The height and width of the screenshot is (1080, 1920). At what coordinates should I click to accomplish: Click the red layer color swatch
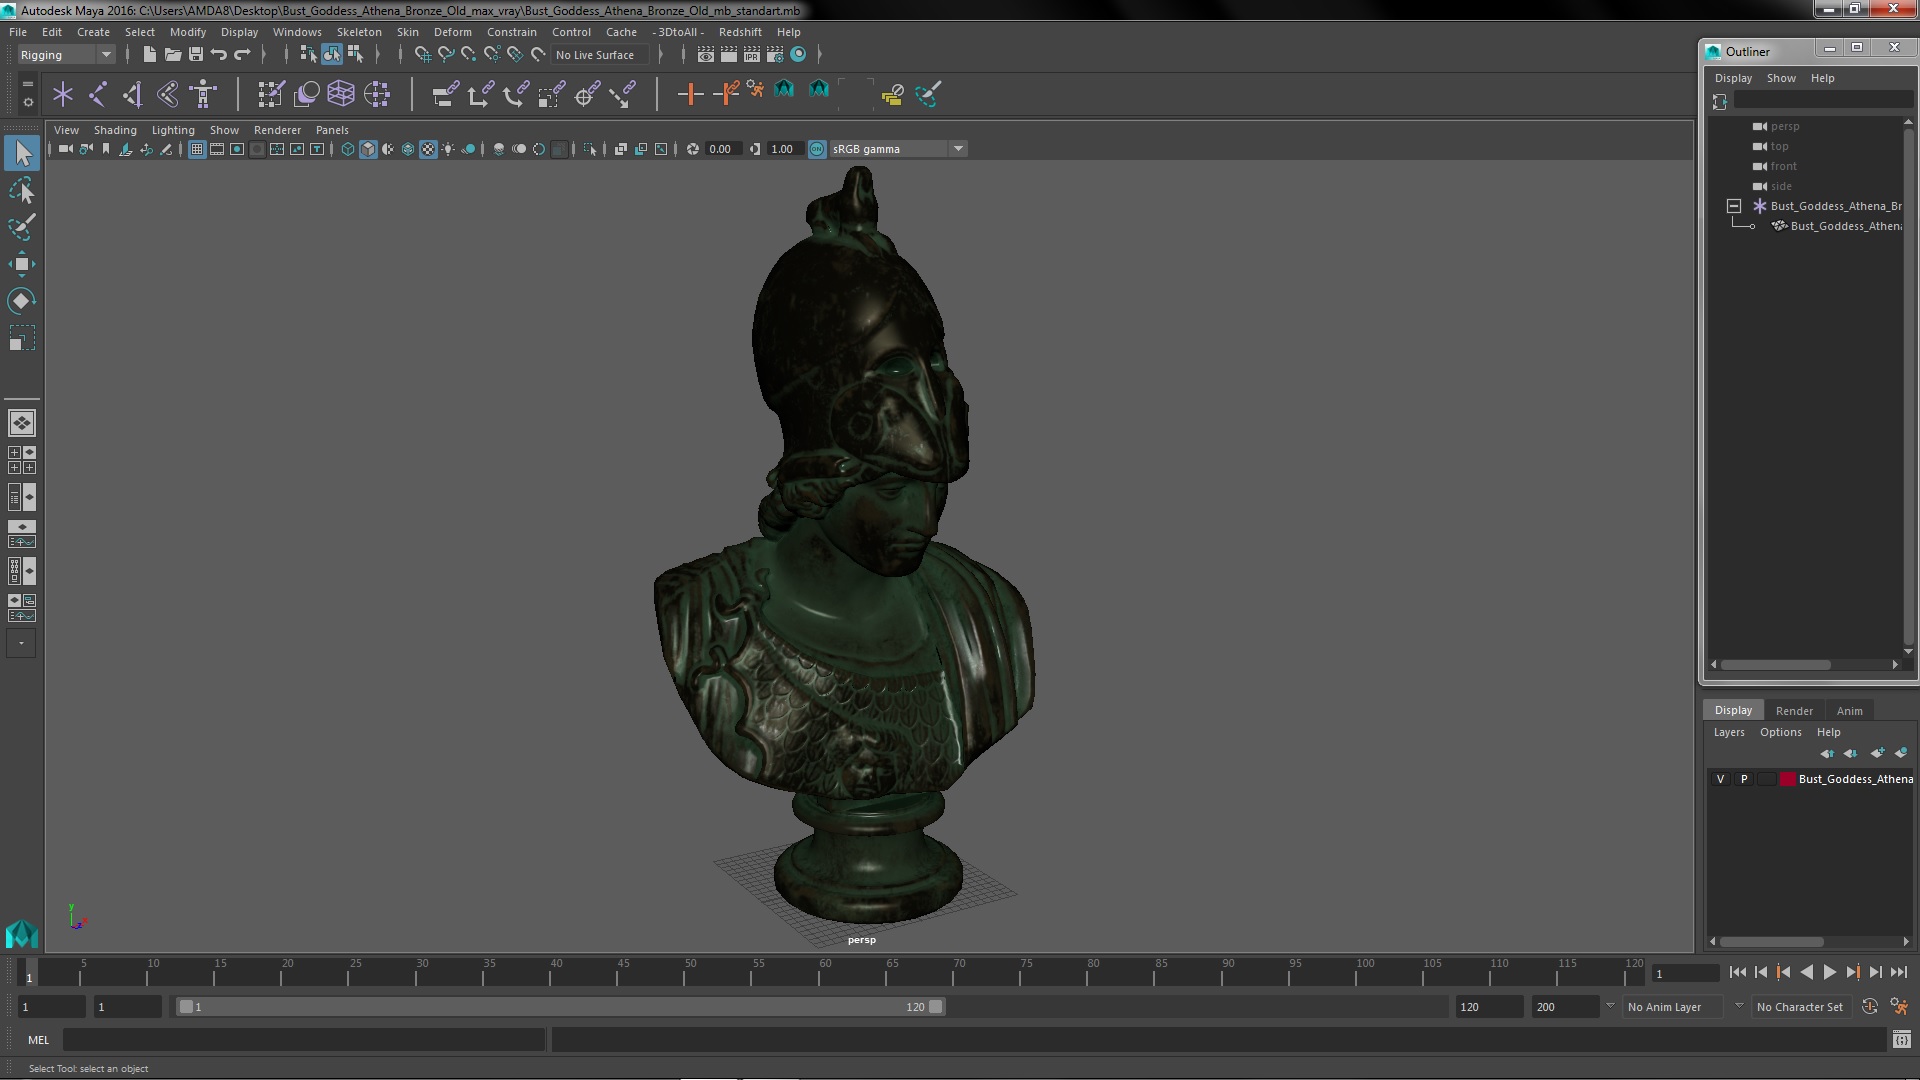(x=1787, y=779)
